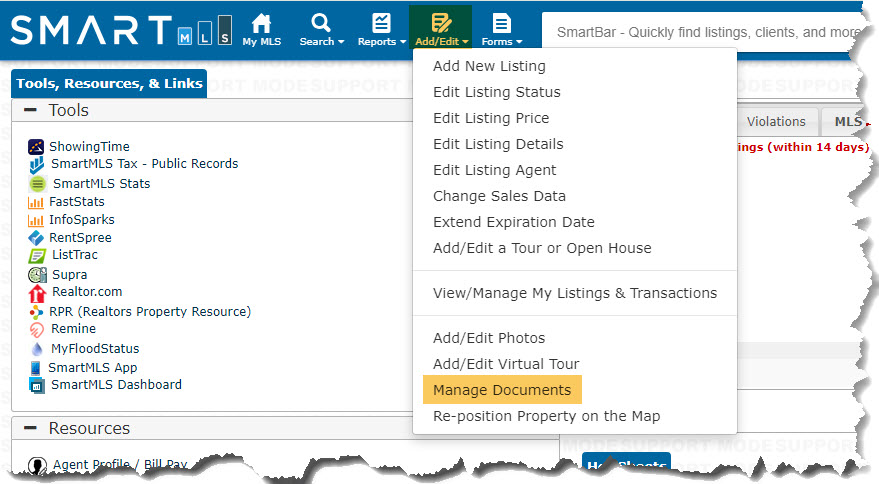The width and height of the screenshot is (879, 484).
Task: Select Edit Listing Price
Action: (491, 118)
